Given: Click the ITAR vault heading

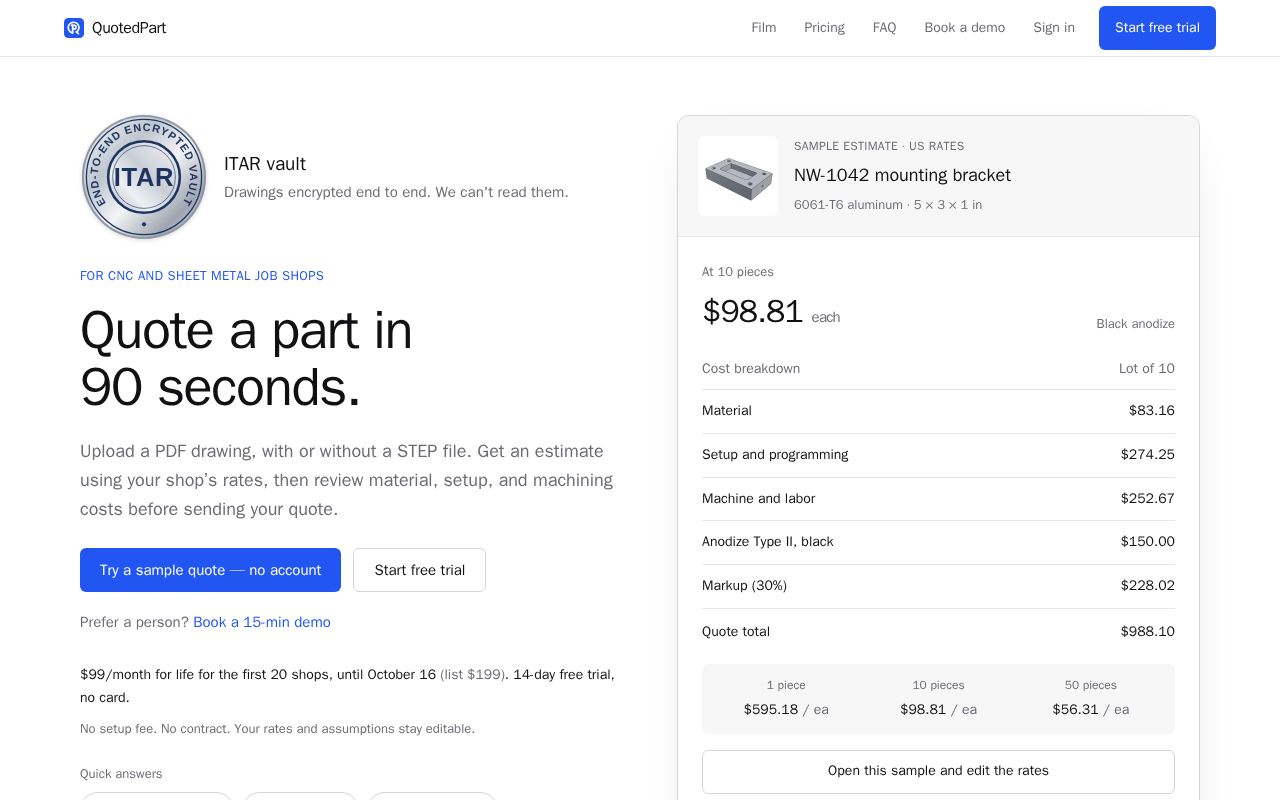Looking at the screenshot, I should click(x=265, y=164).
